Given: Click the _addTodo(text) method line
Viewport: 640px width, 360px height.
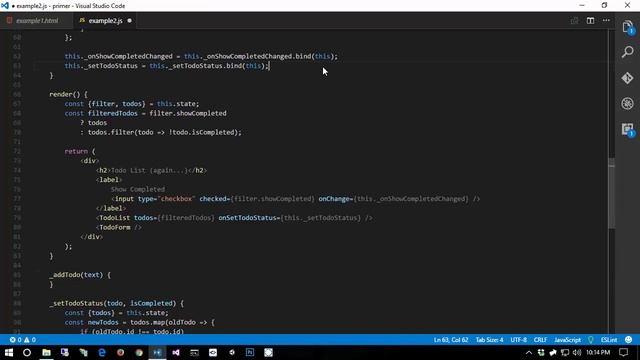Looking at the screenshot, I should pos(80,275).
